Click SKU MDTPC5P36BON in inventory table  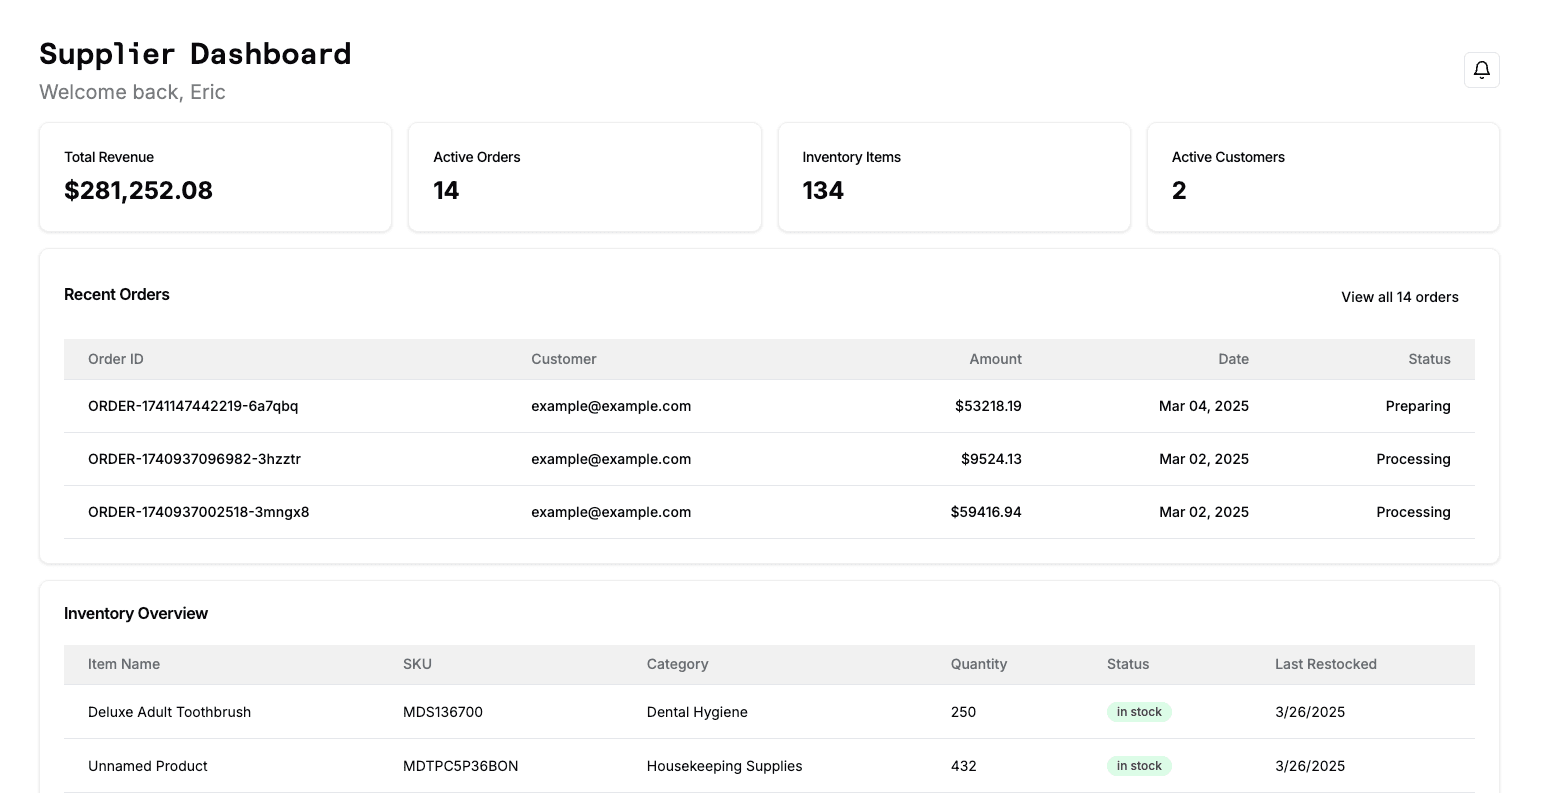point(460,765)
